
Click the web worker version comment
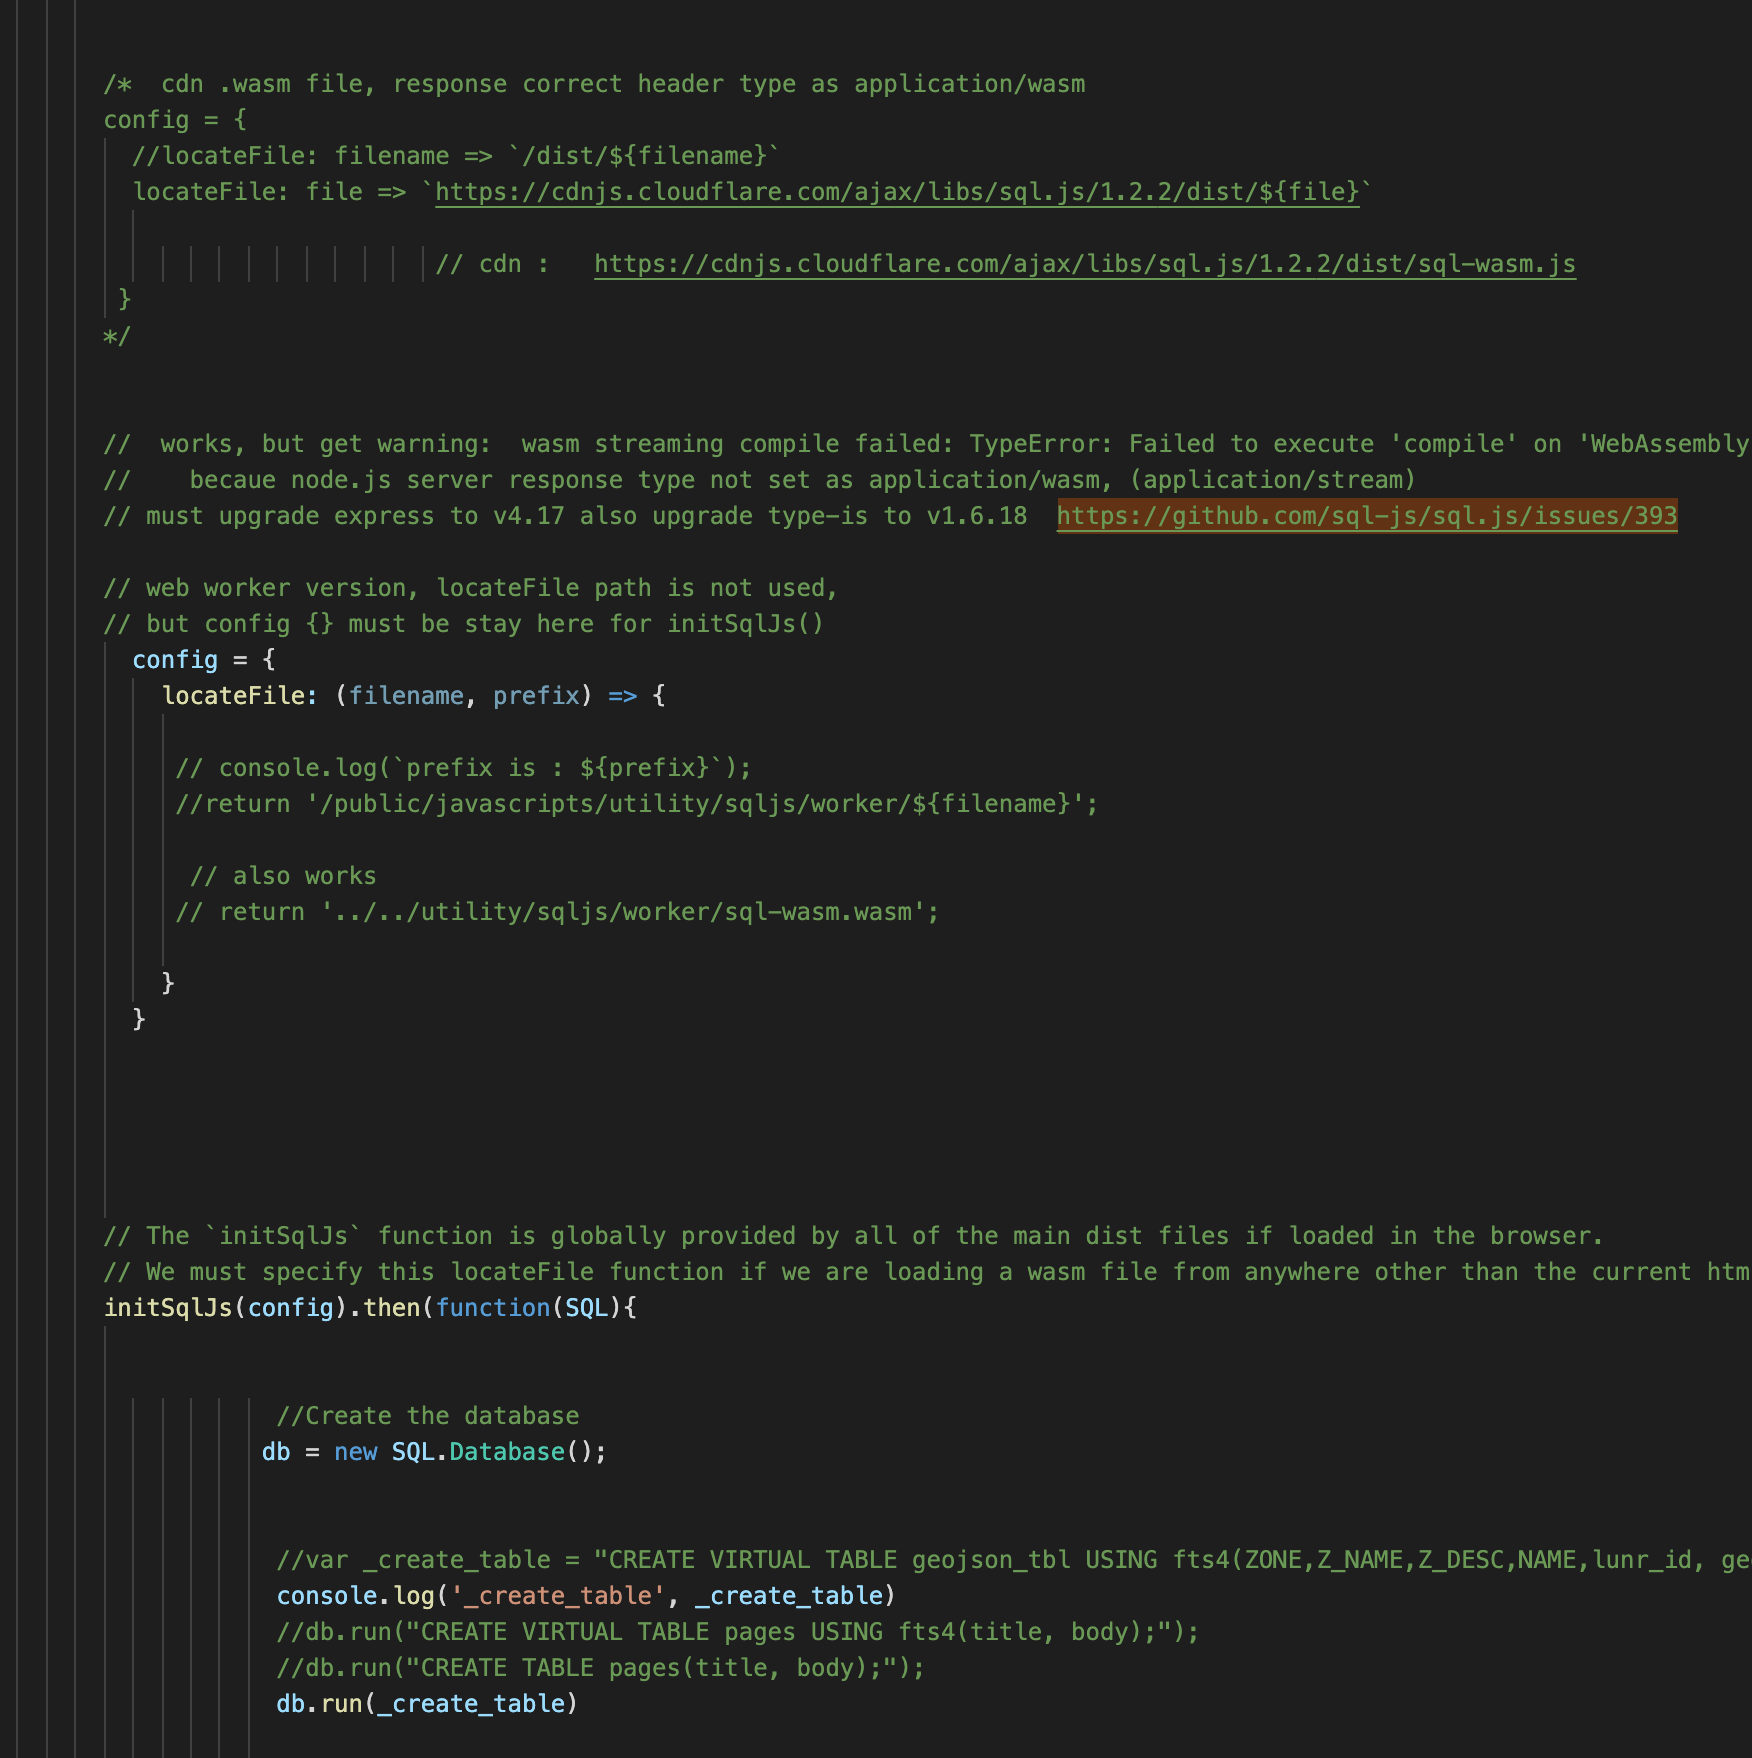point(470,587)
